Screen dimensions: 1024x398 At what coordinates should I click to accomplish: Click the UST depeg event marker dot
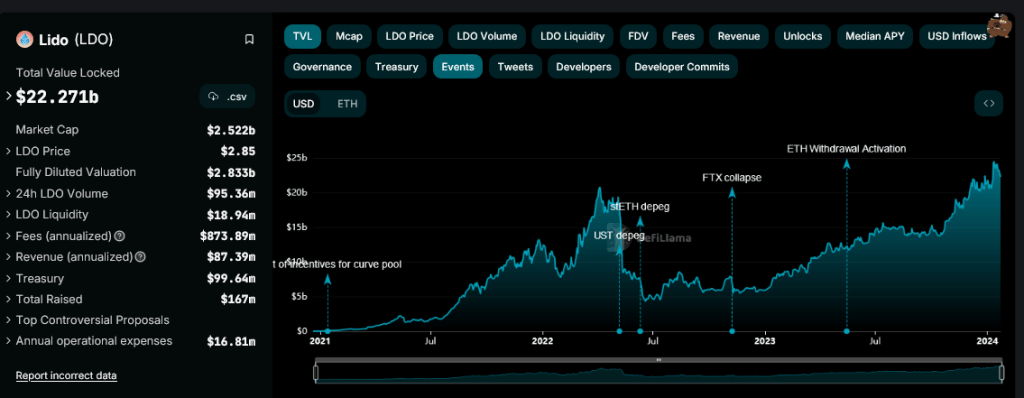[x=619, y=331]
